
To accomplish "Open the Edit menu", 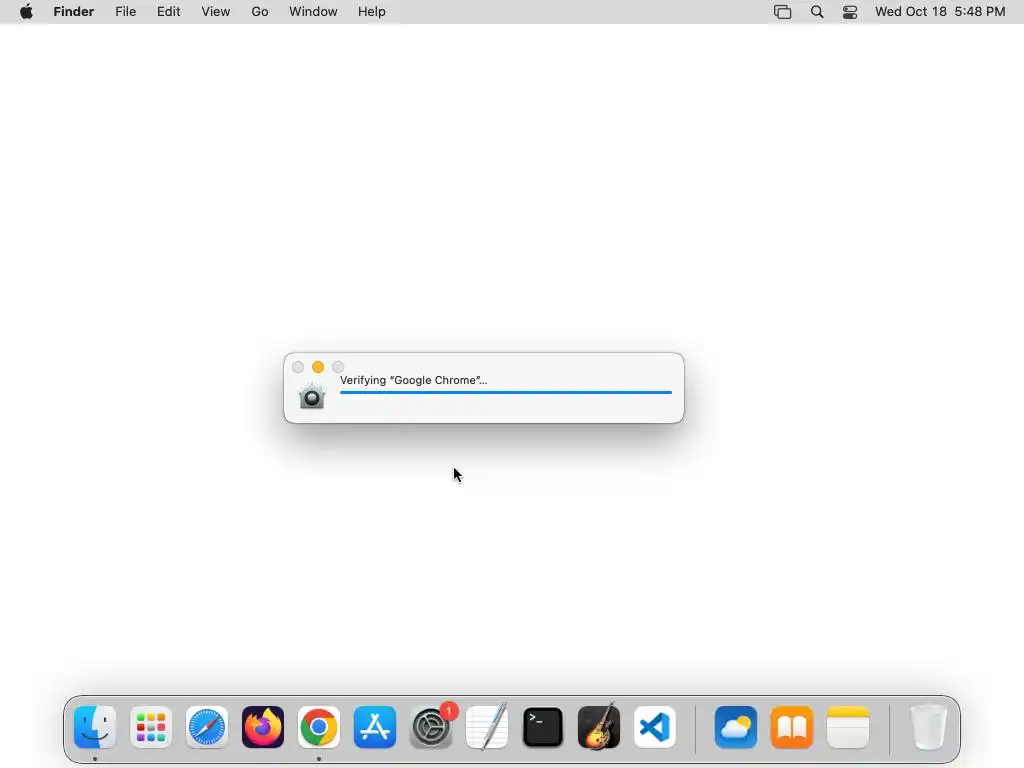I will point(168,12).
